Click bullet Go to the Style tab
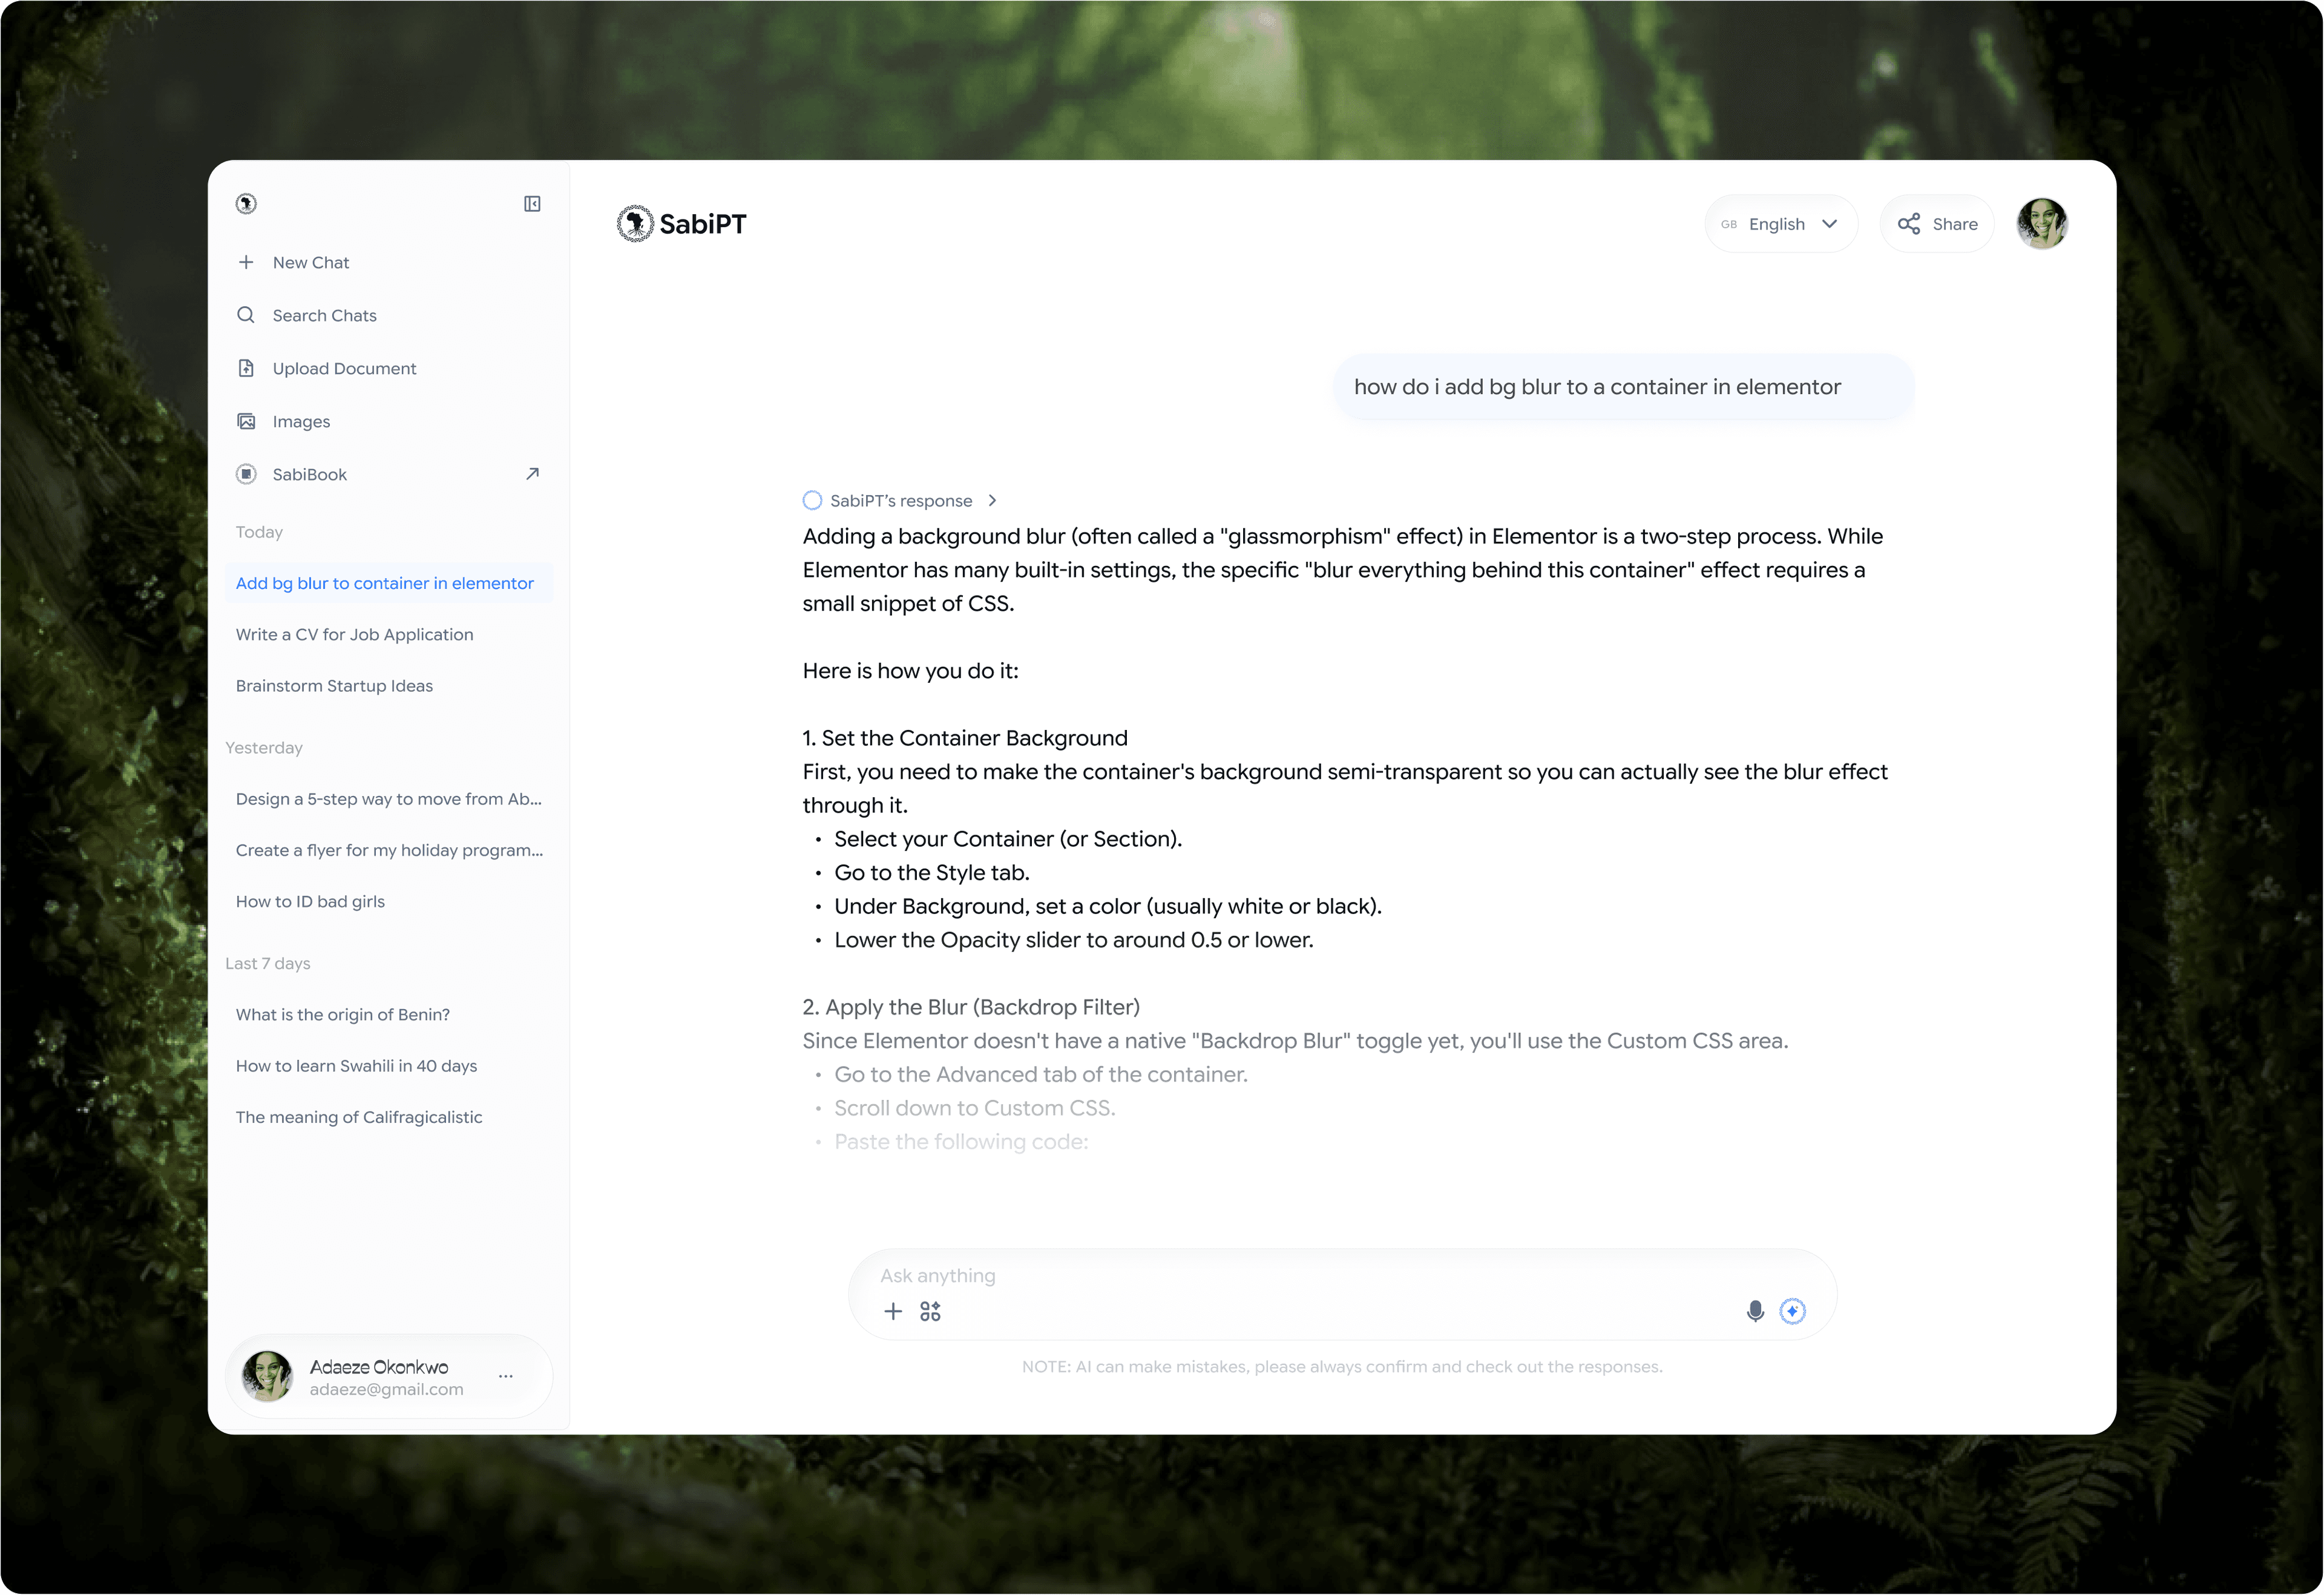The image size is (2324, 1595). pos(932,872)
